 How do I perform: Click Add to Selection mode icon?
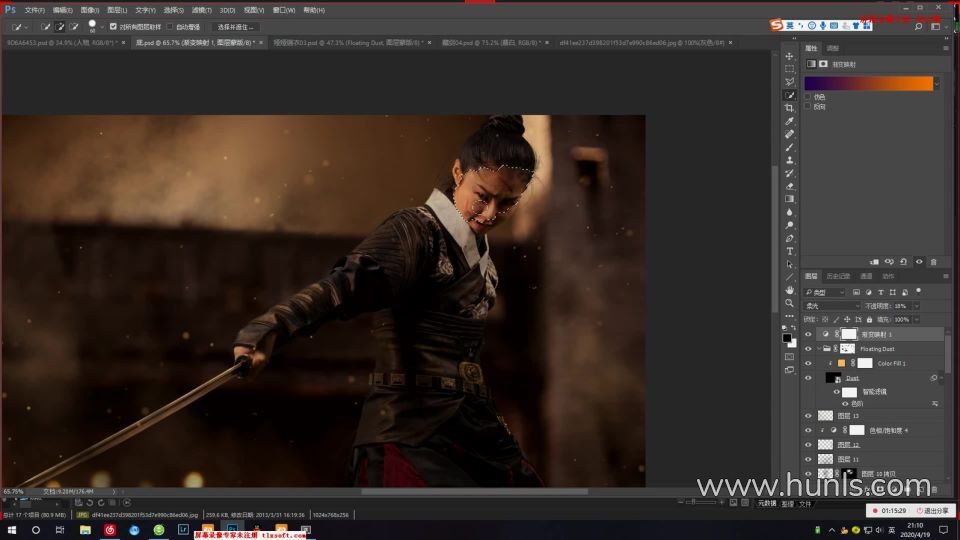pos(59,27)
